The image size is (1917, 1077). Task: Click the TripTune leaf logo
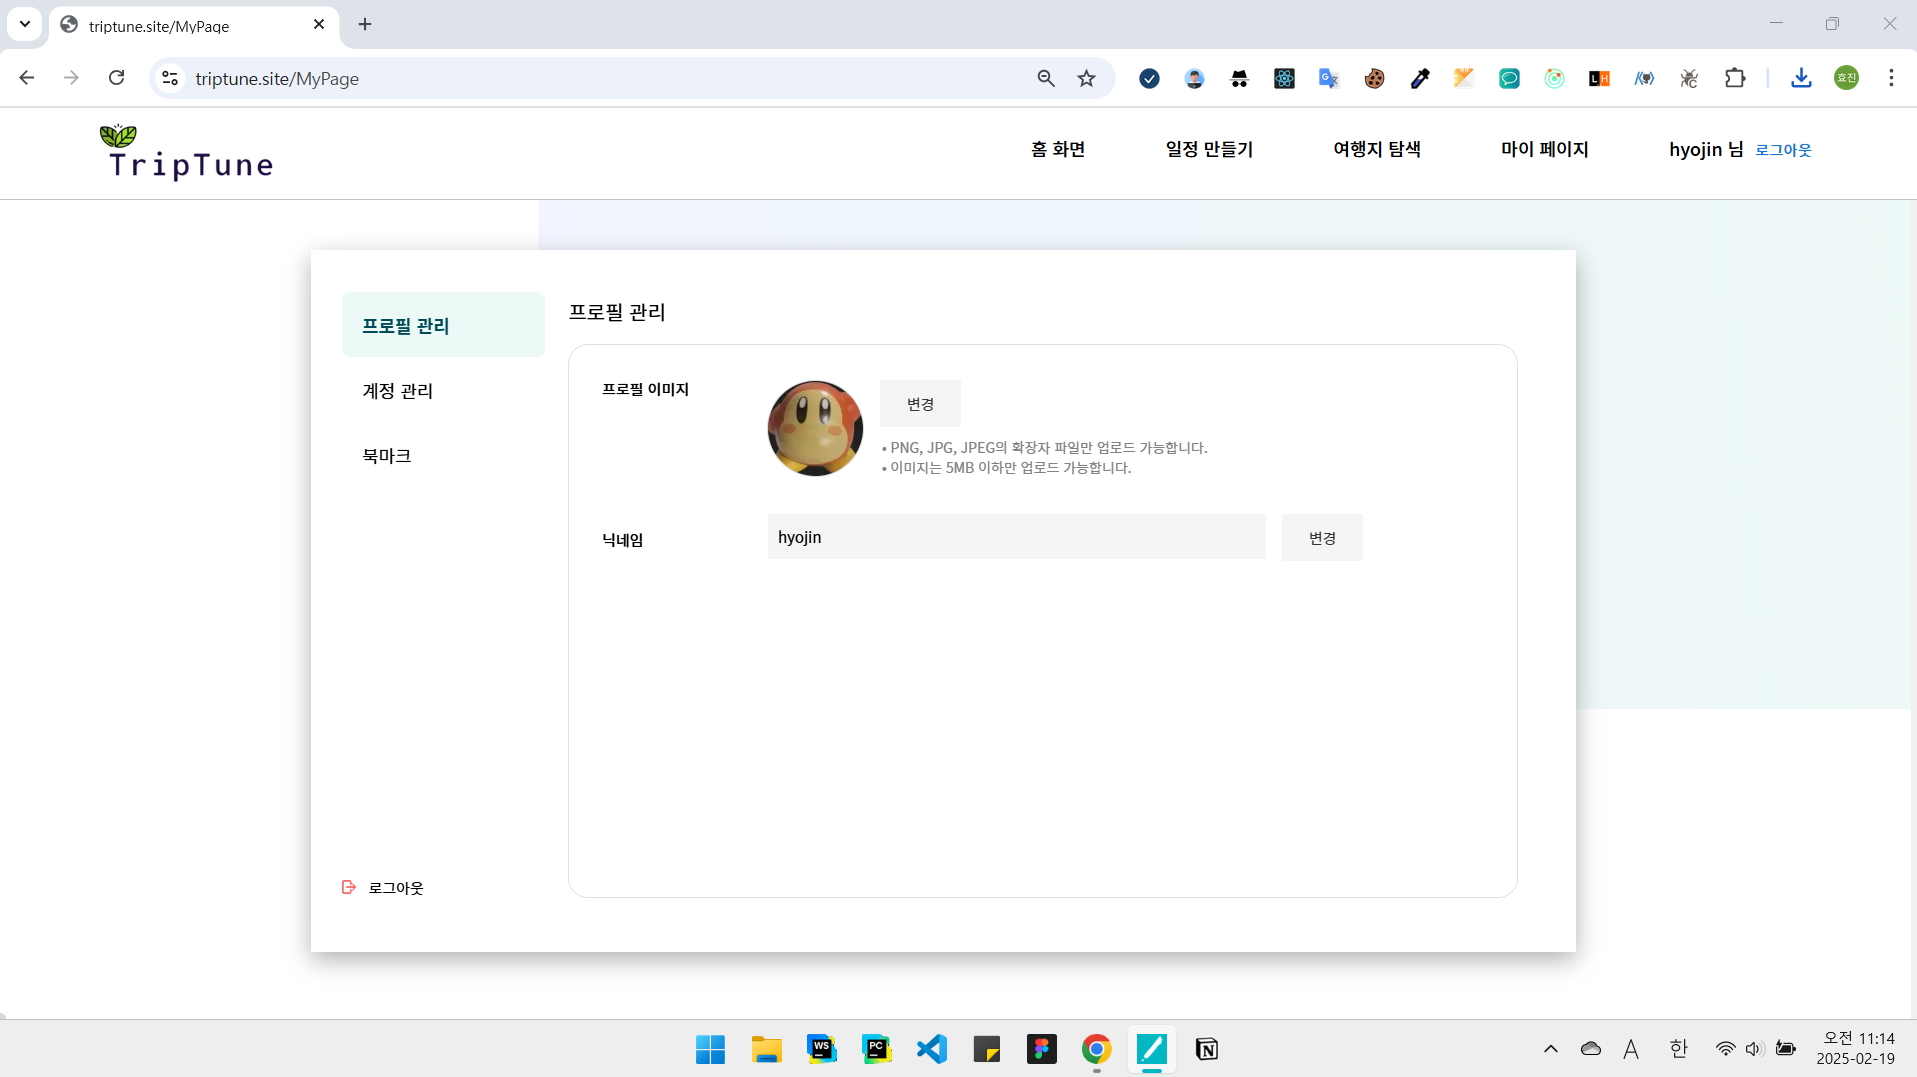pyautogui.click(x=118, y=135)
